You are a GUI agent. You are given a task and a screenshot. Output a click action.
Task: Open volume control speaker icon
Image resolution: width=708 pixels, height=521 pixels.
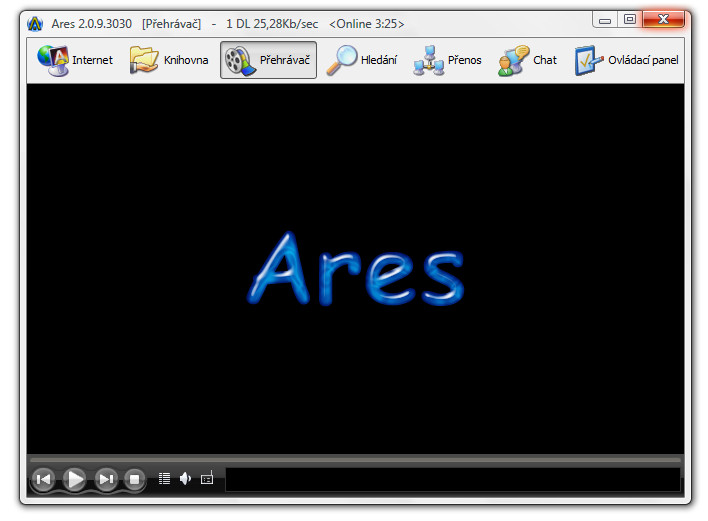point(186,479)
